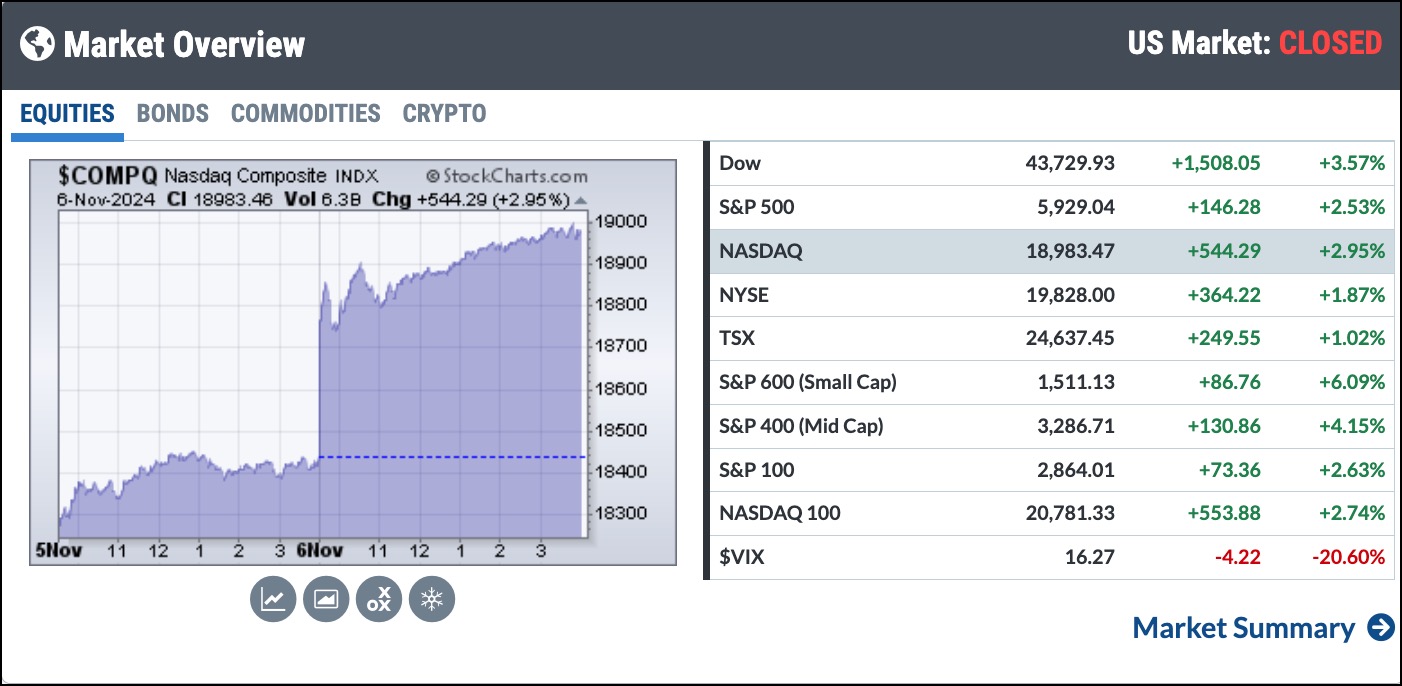Click the NASDAQ 100 percent +2.74%

point(1351,514)
